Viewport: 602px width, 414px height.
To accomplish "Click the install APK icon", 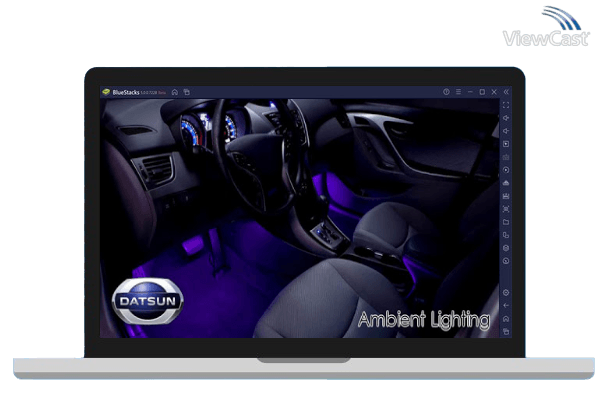I will tap(506, 183).
